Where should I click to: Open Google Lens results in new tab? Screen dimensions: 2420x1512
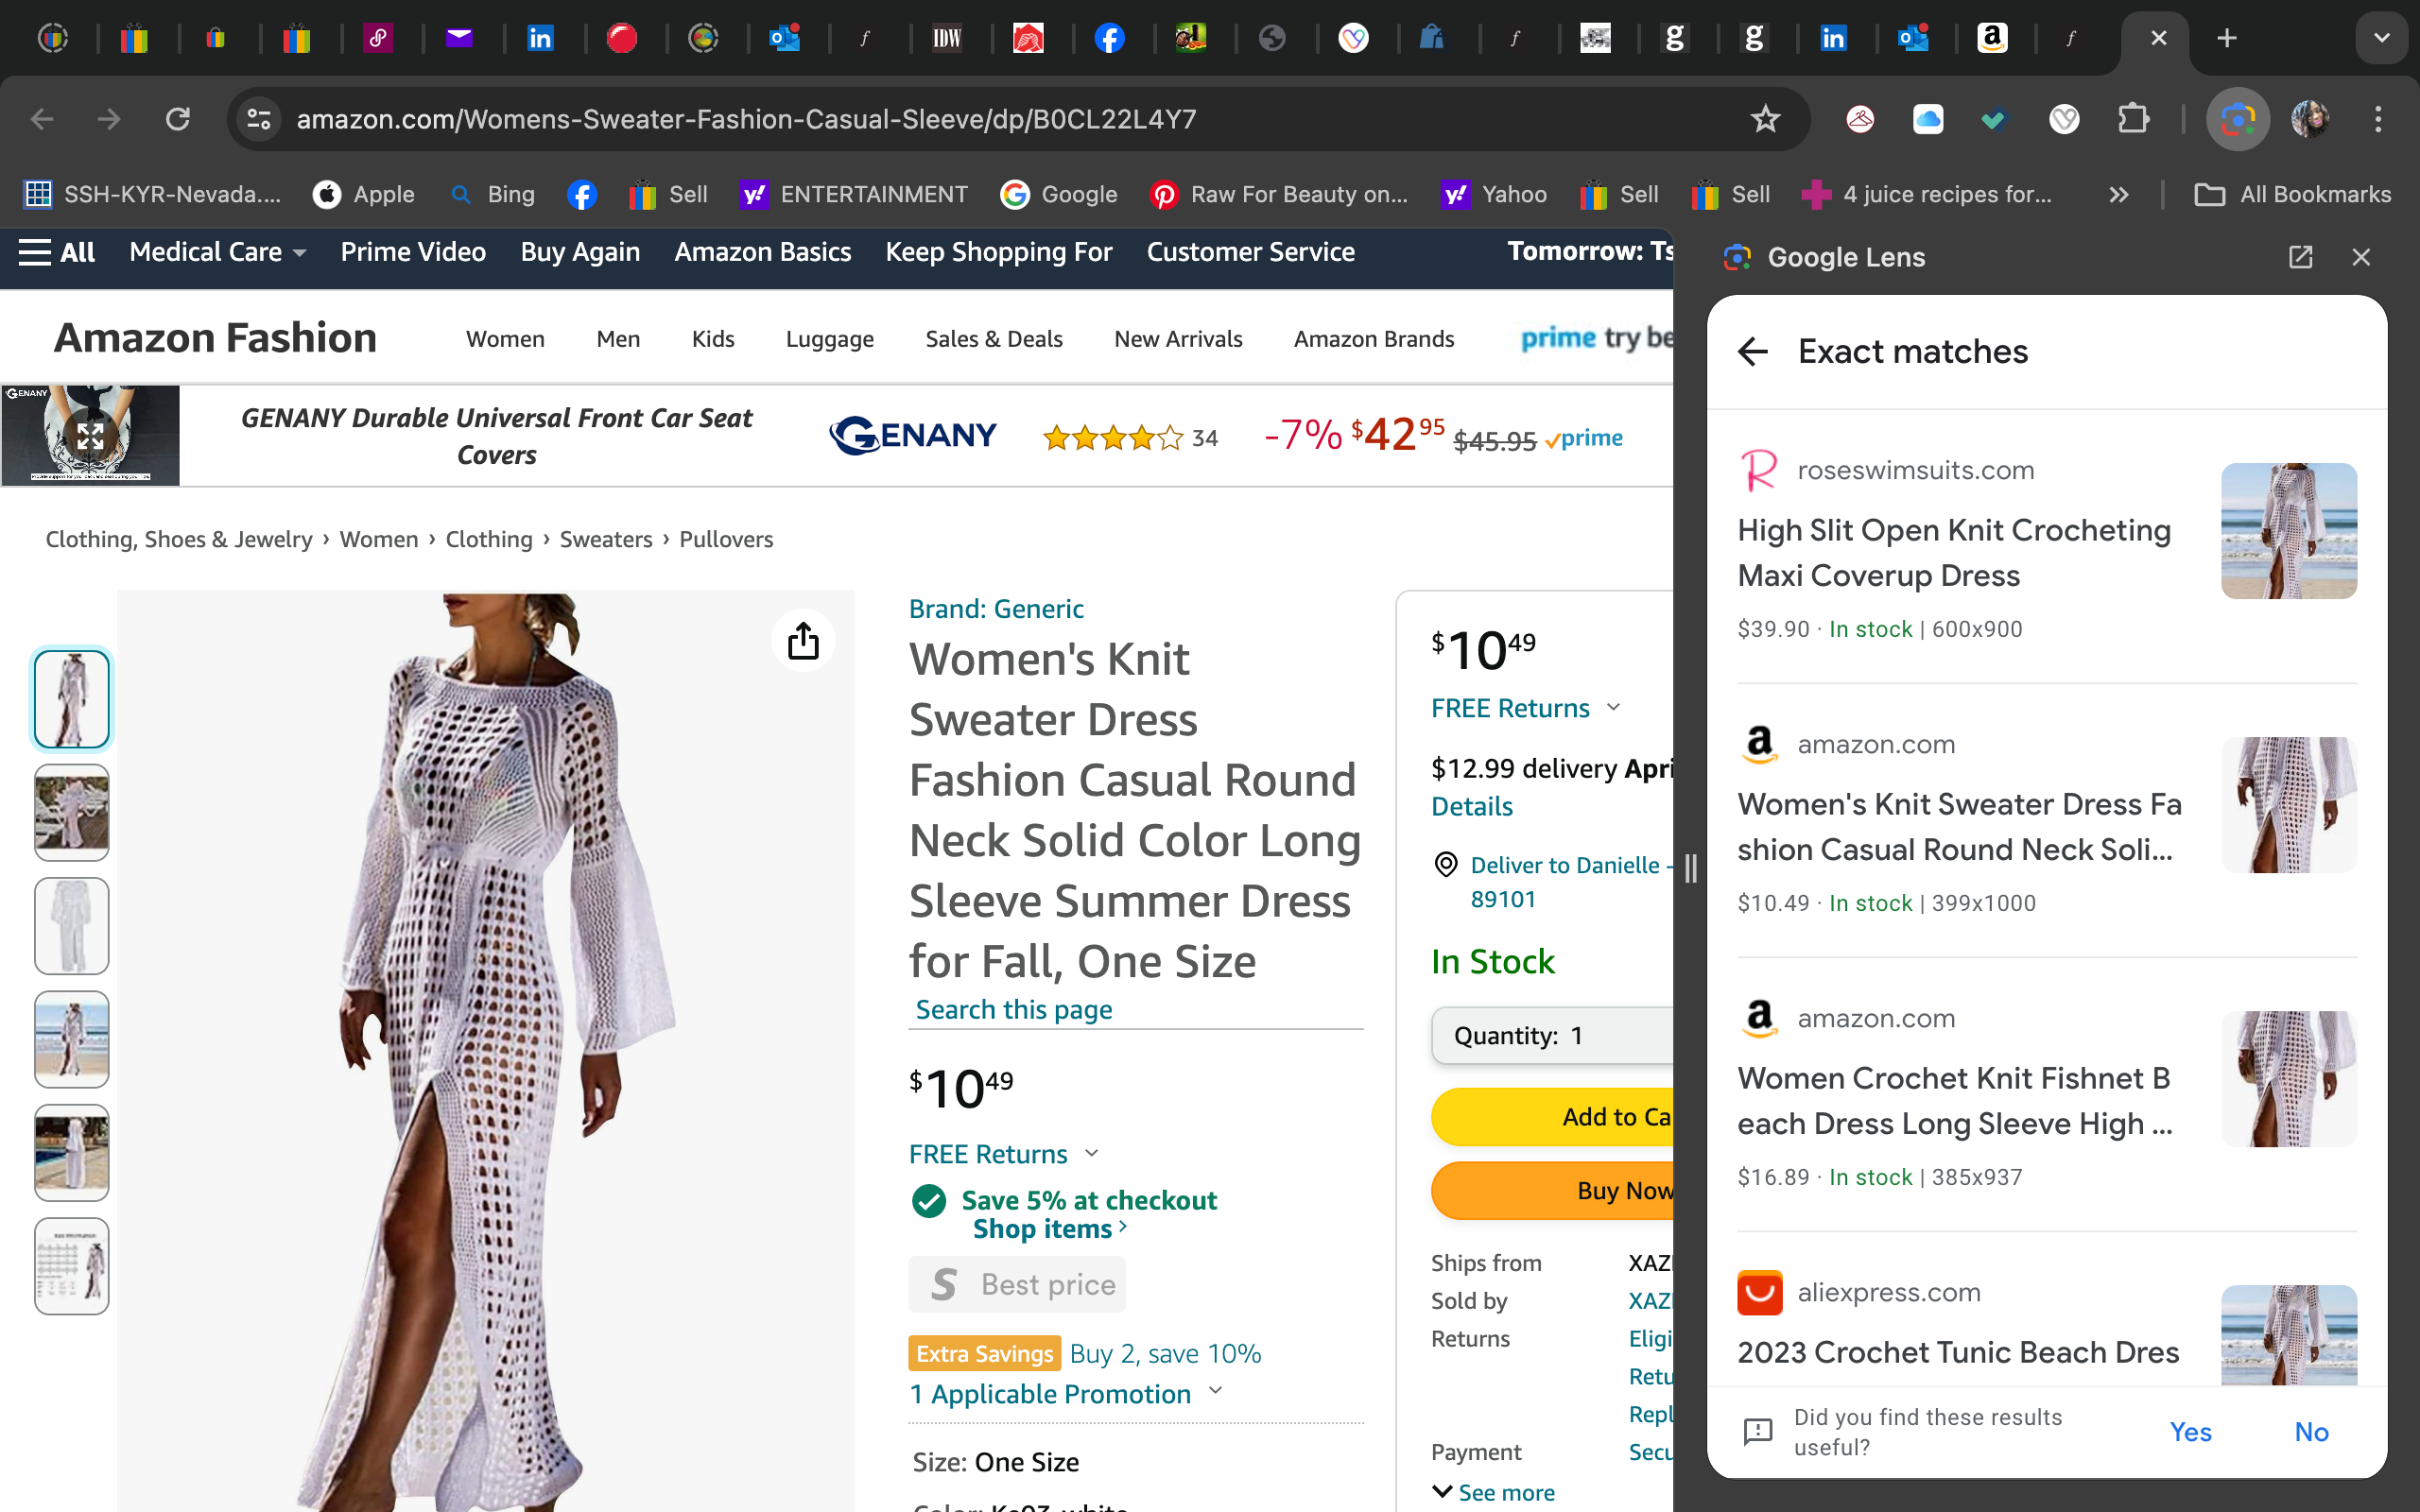[2300, 257]
